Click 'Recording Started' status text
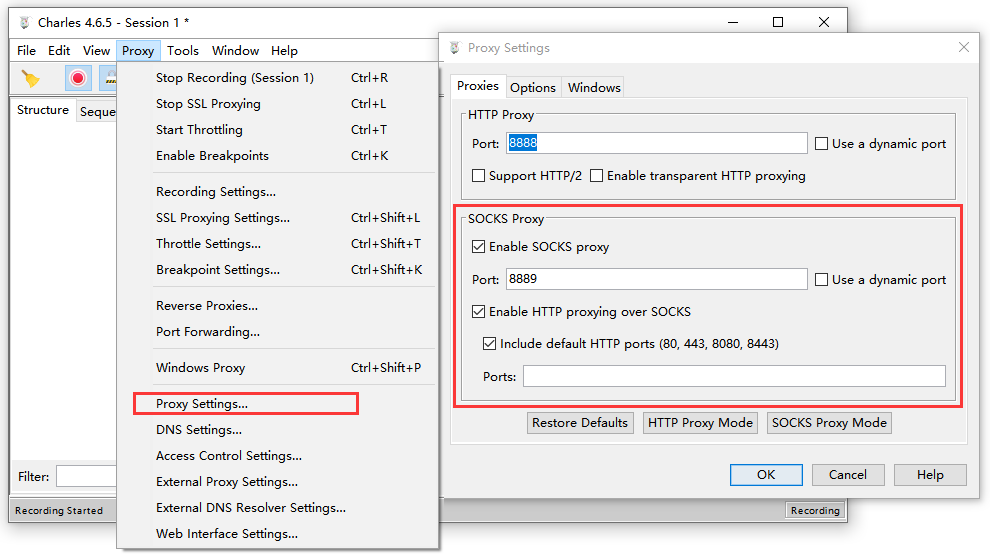Image resolution: width=990 pixels, height=555 pixels. click(59, 510)
